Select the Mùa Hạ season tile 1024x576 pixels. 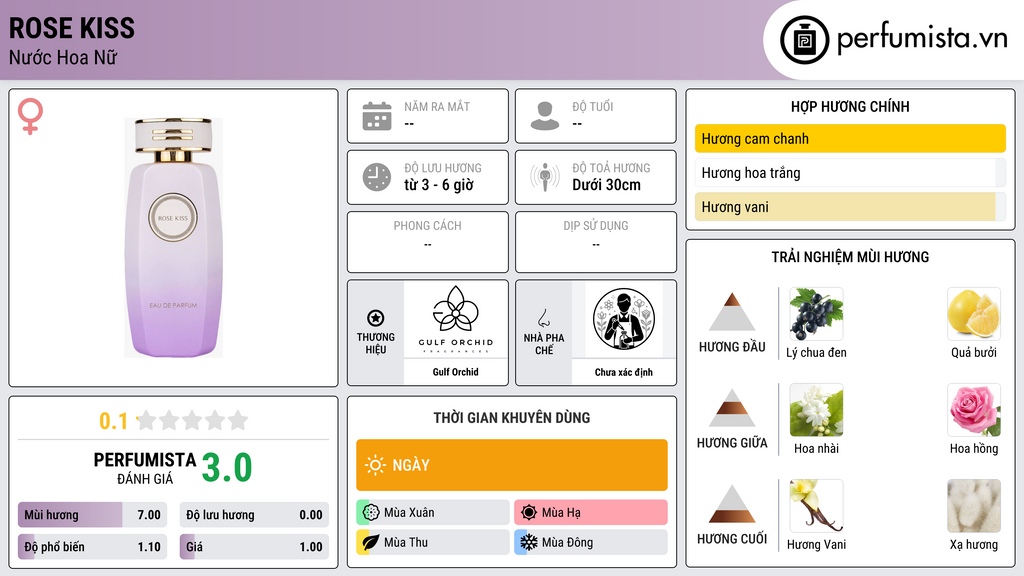point(590,512)
